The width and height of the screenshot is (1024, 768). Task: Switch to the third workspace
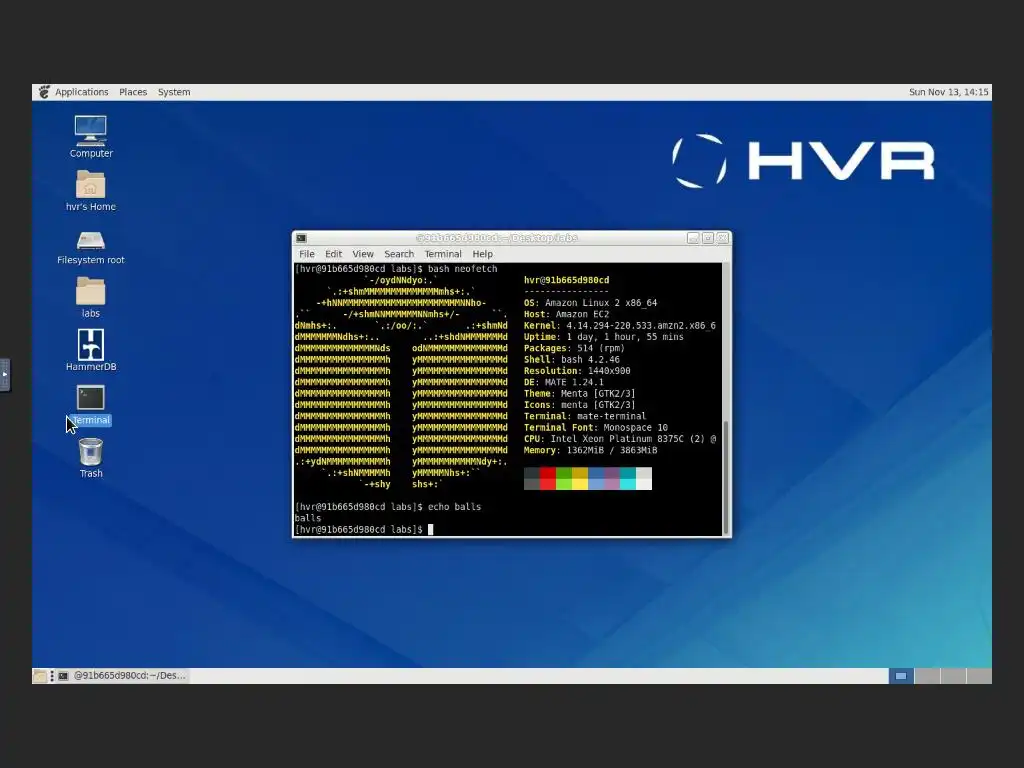tap(953, 676)
